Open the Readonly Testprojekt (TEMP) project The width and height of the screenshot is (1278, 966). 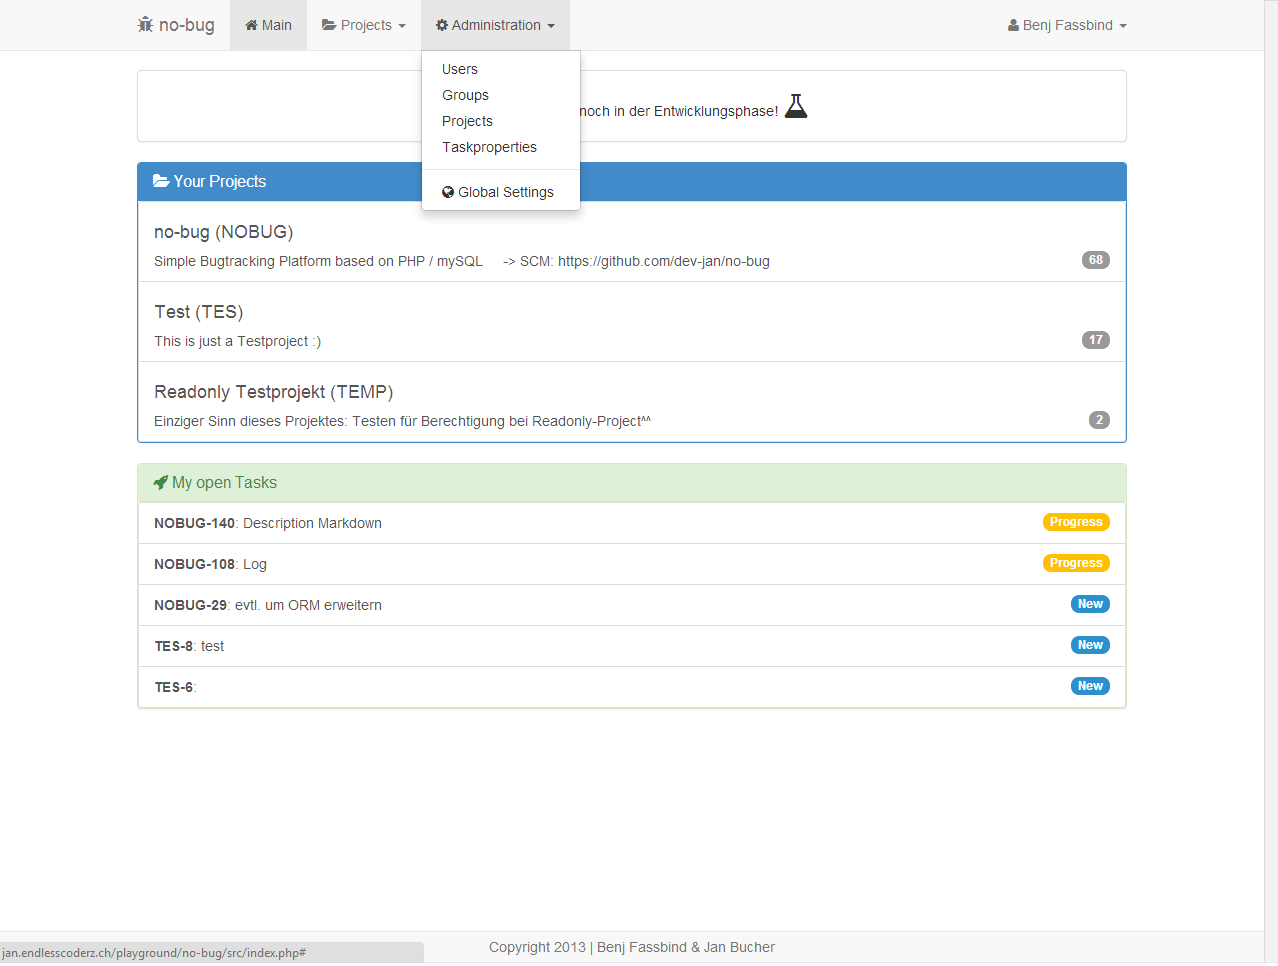273,392
